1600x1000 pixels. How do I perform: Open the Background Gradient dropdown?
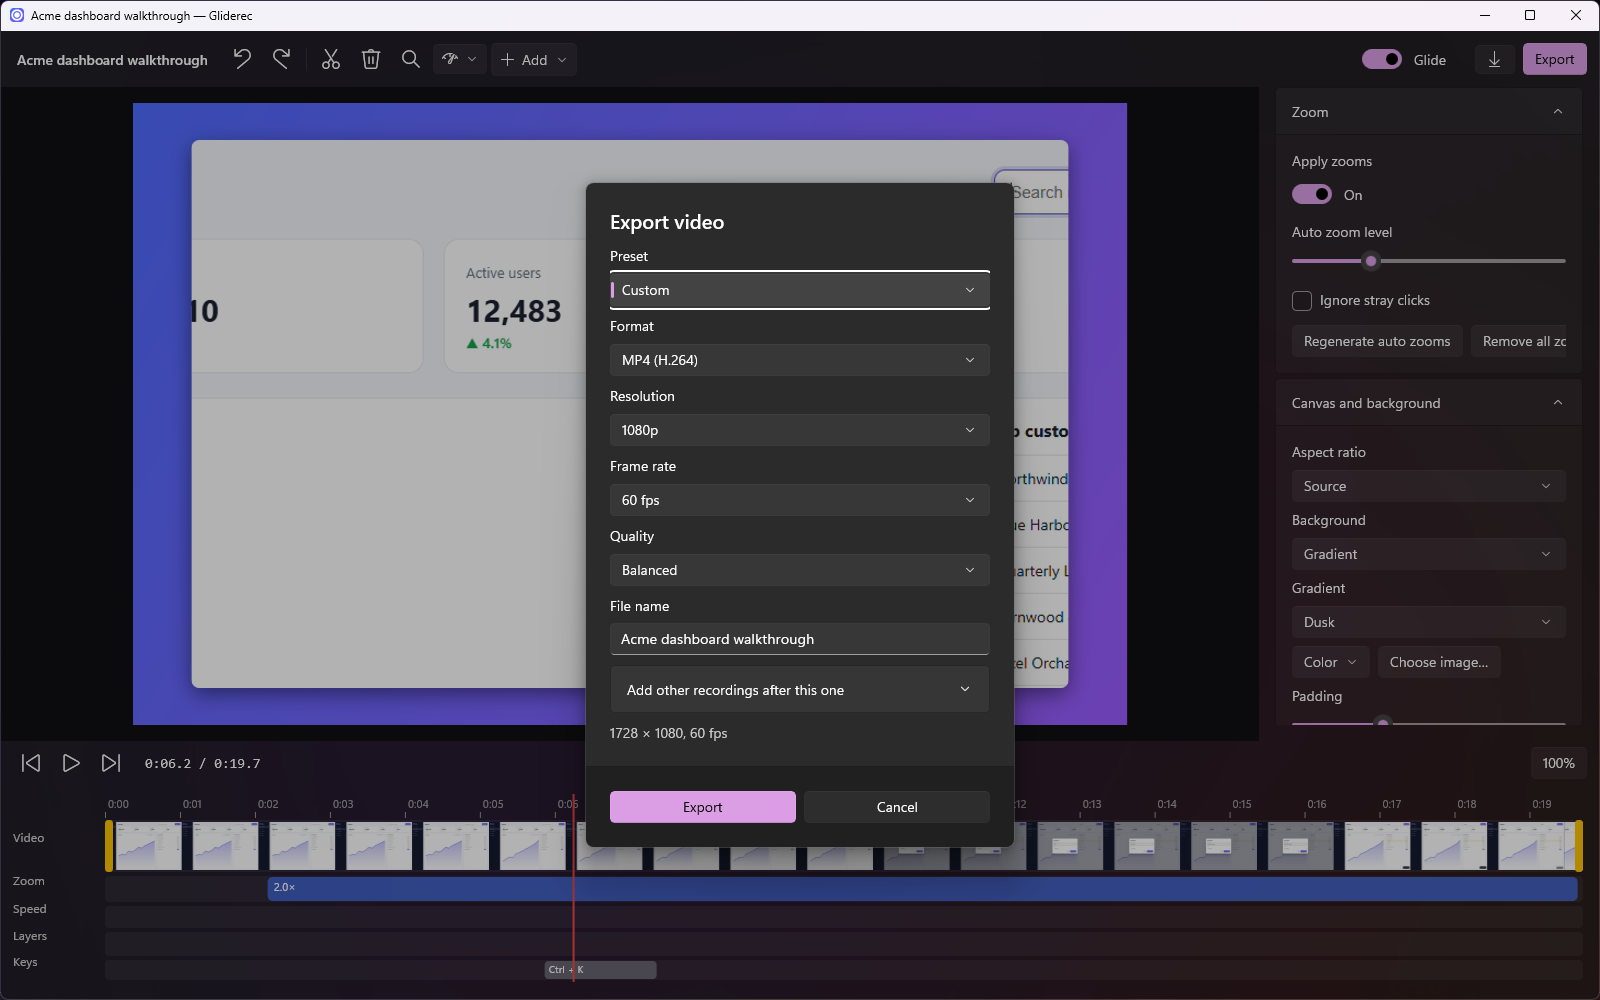point(1428,554)
